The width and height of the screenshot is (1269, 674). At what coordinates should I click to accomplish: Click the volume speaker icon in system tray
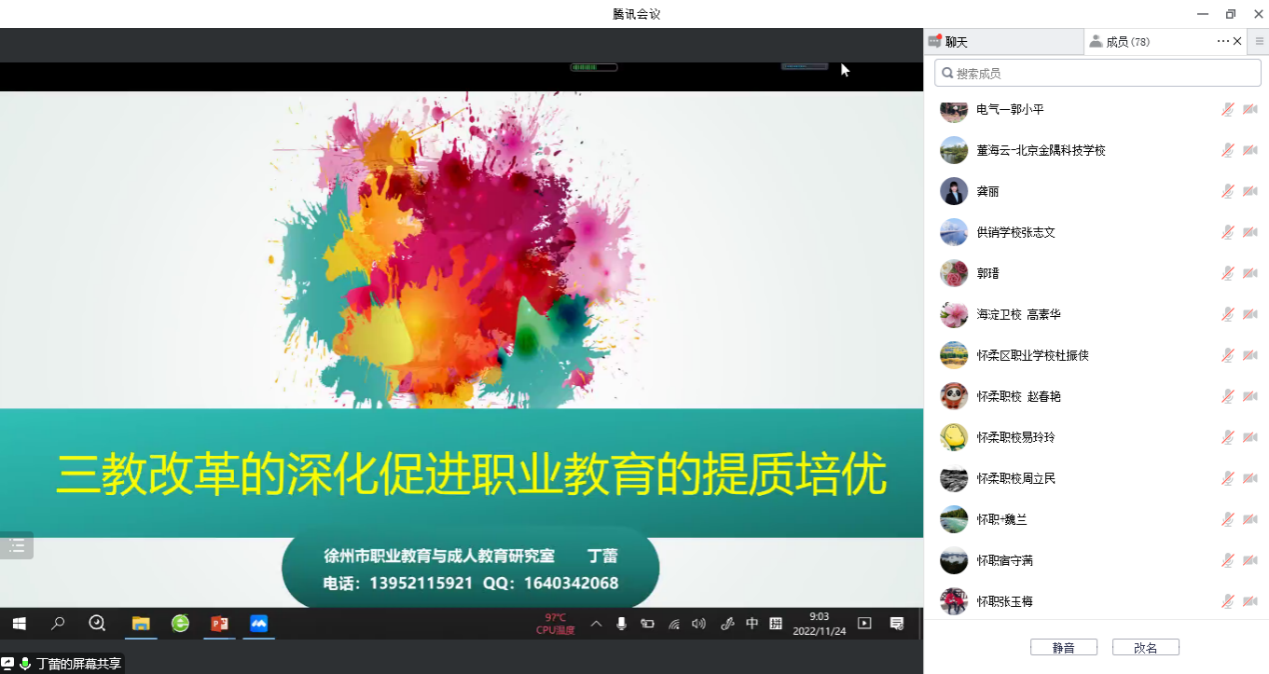point(698,624)
